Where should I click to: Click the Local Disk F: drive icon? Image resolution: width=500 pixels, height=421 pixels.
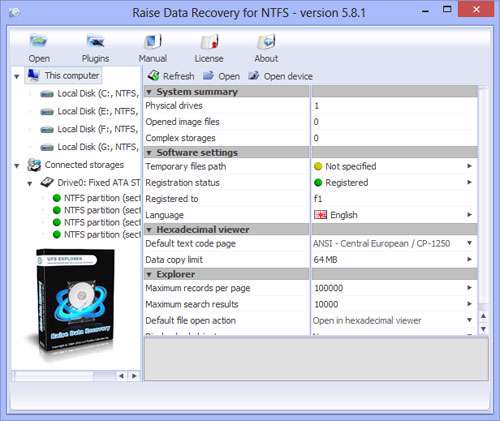[47, 129]
